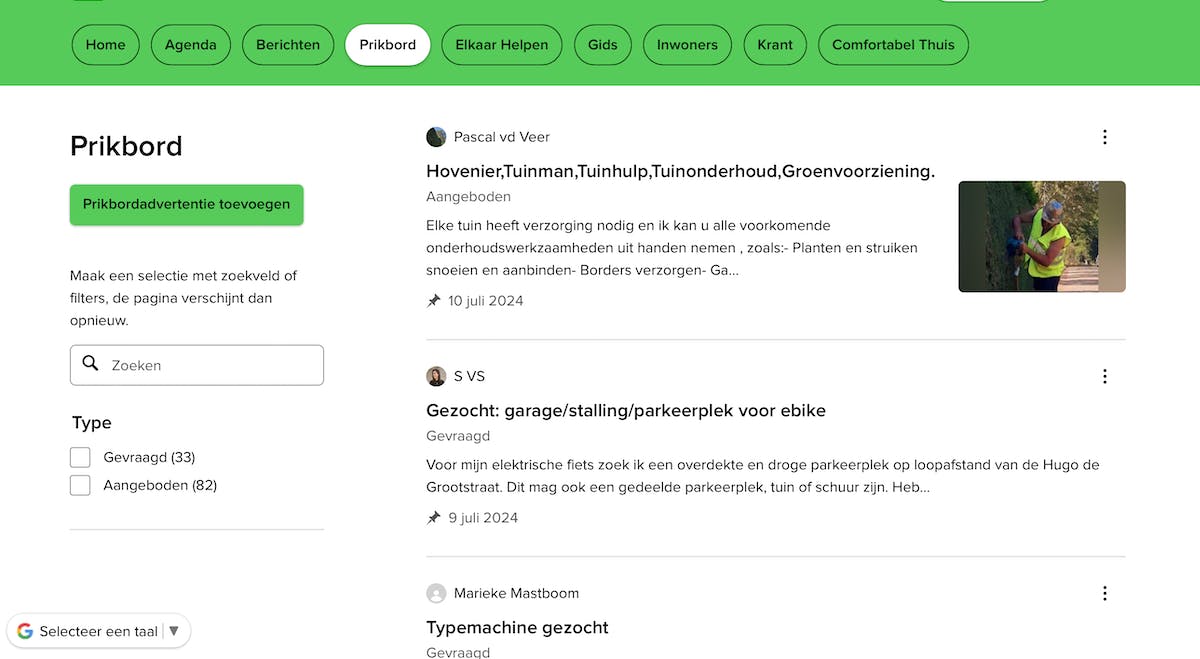Click the gardener hedge-trimming thumbnail
The width and height of the screenshot is (1200, 659).
coord(1041,236)
